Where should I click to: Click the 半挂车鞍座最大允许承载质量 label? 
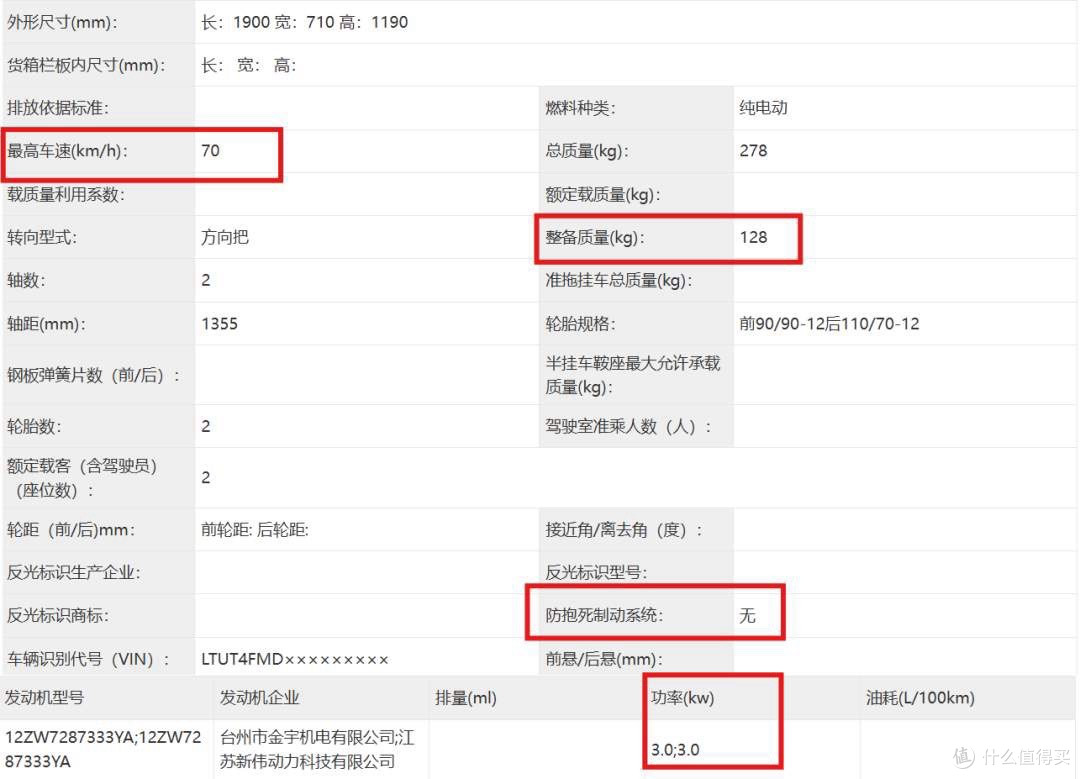pos(632,375)
